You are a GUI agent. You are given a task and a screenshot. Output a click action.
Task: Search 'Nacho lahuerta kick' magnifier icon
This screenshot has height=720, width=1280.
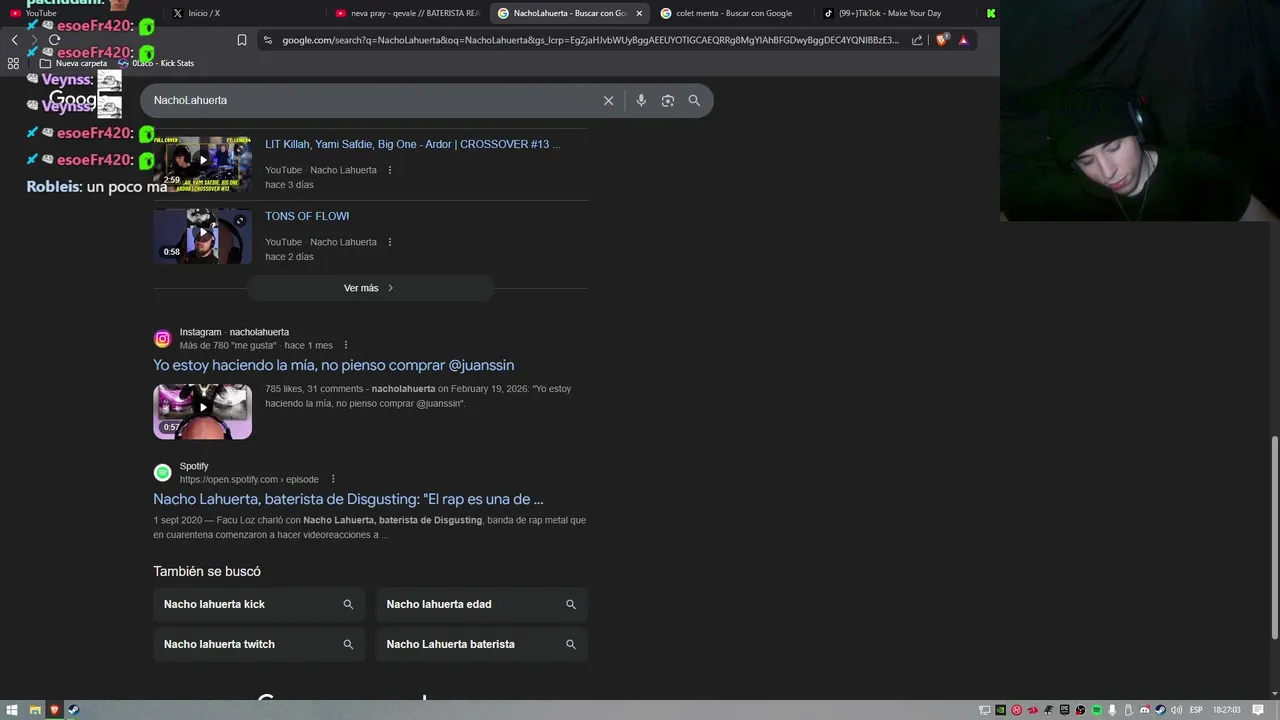coord(348,604)
